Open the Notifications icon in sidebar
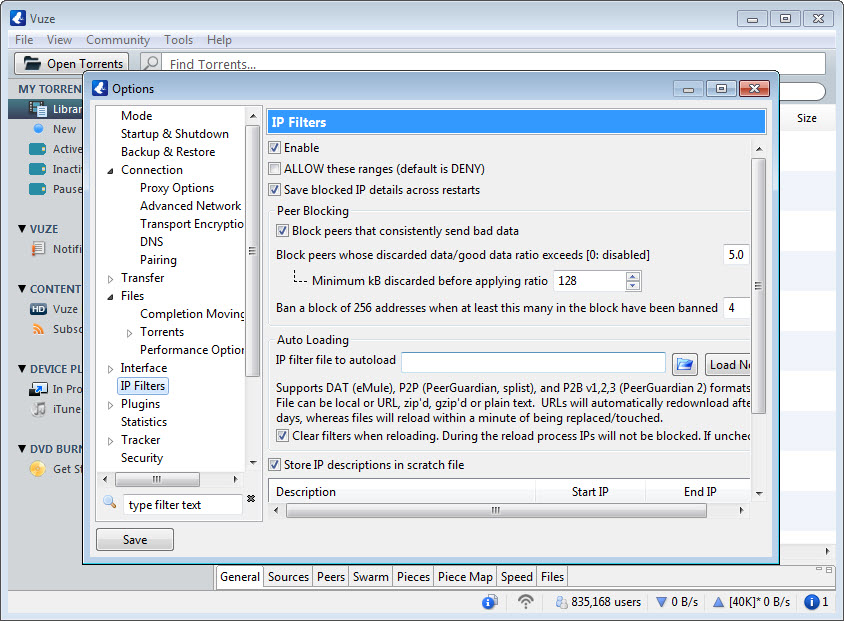The height and width of the screenshot is (621, 844). coord(38,249)
